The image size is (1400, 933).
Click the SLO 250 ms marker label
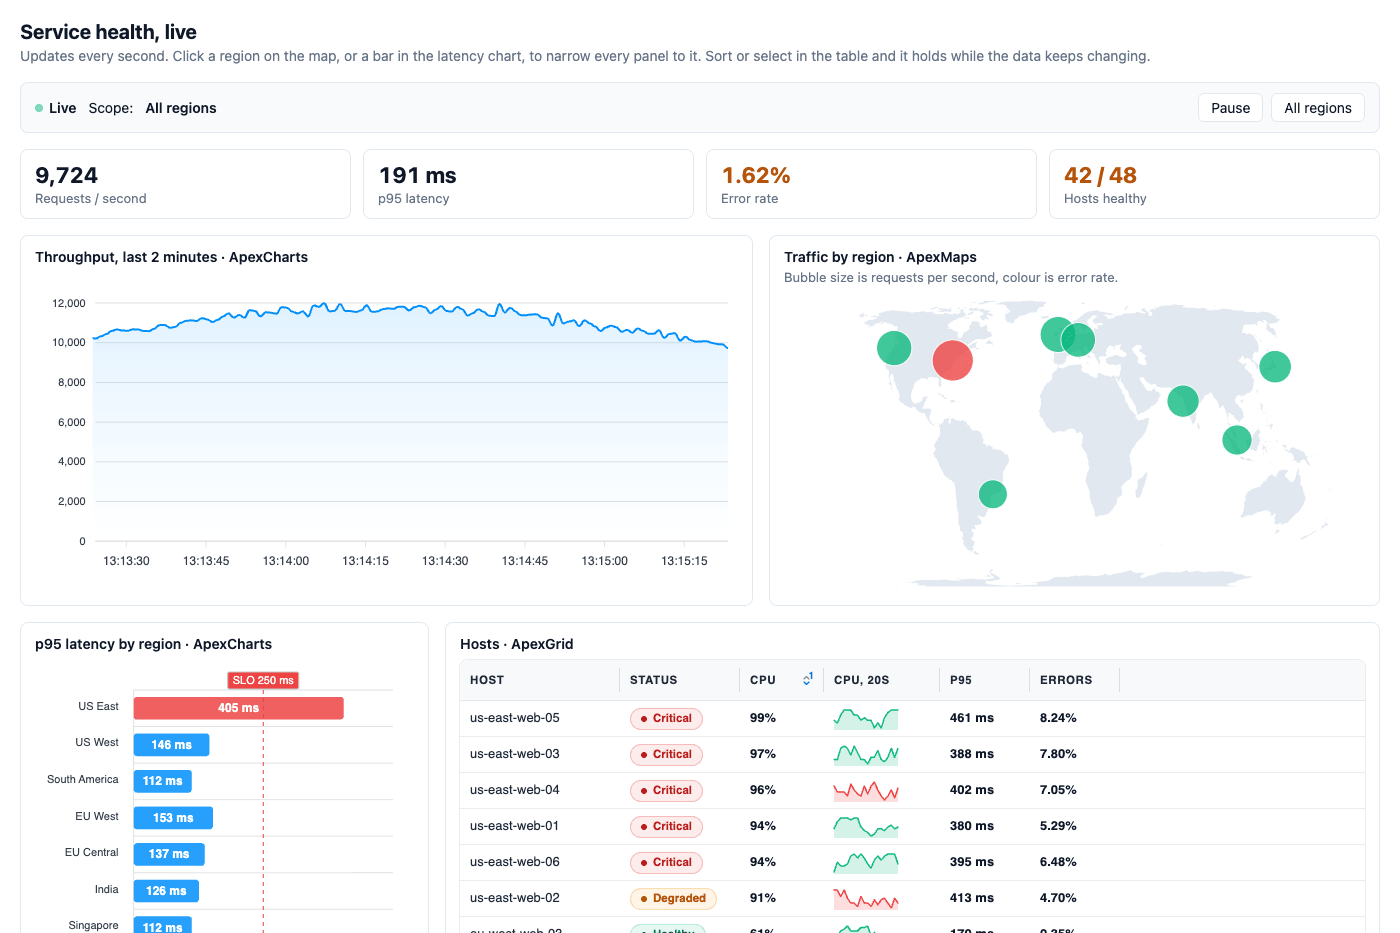coord(263,680)
